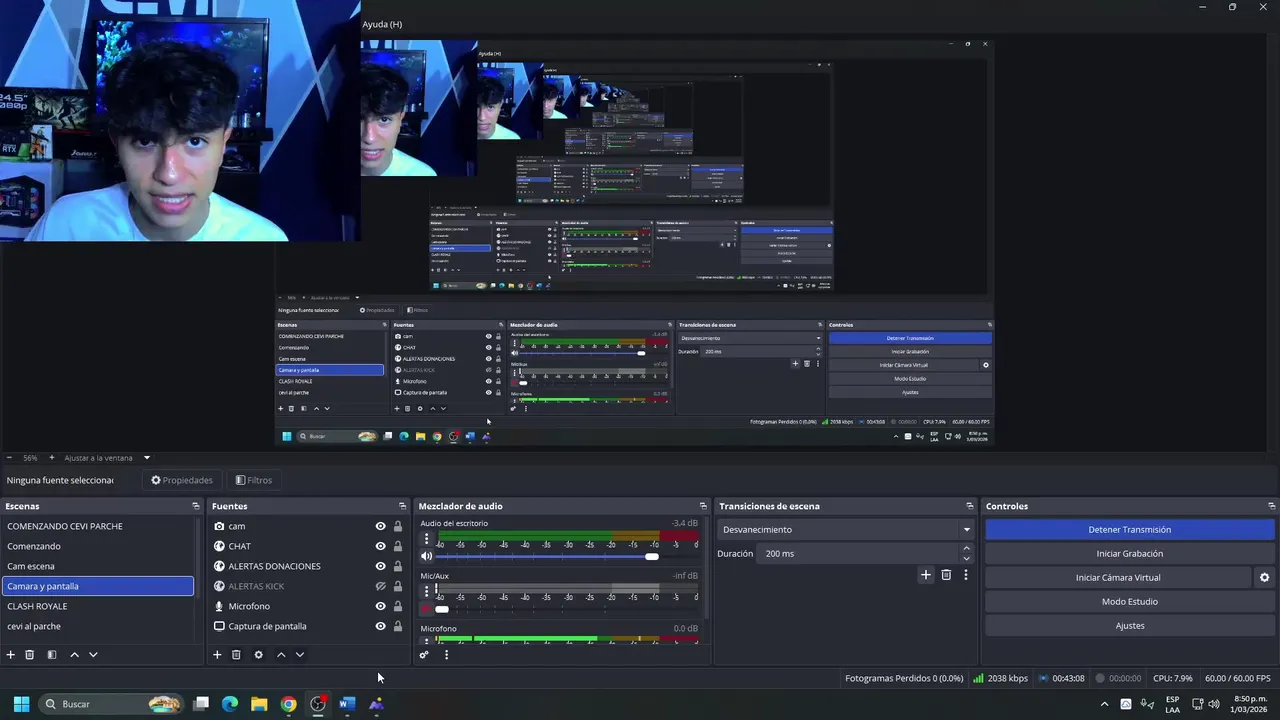Open the Mic/Aux options dots
The width and height of the screenshot is (1280, 720).
point(427,592)
